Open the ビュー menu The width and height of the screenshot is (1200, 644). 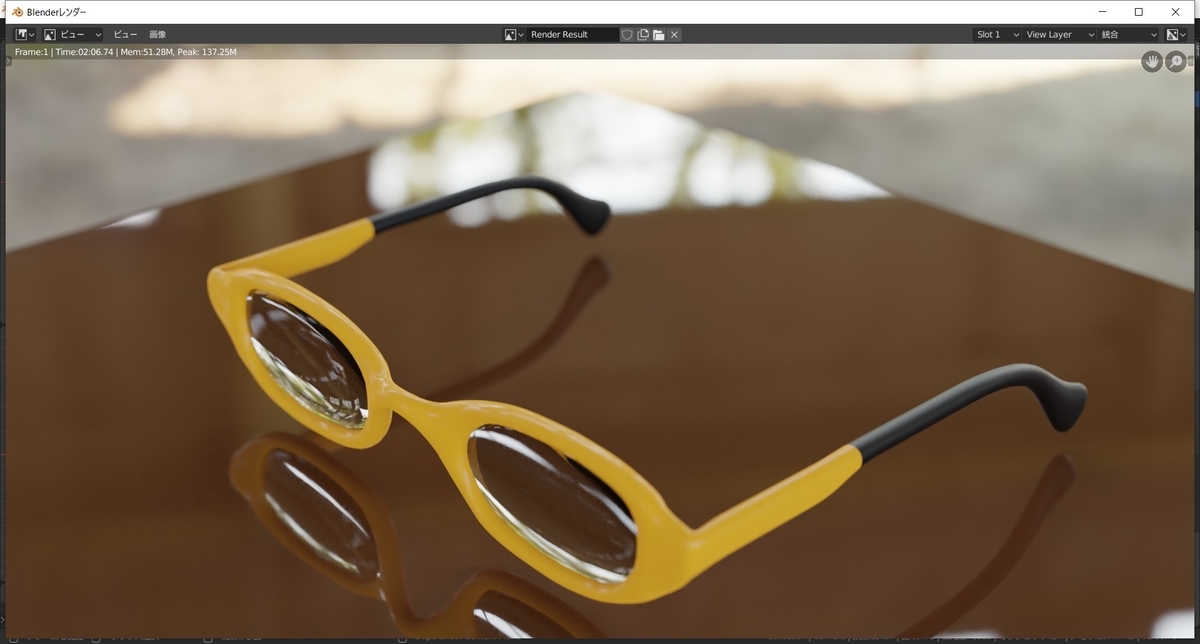tap(125, 34)
